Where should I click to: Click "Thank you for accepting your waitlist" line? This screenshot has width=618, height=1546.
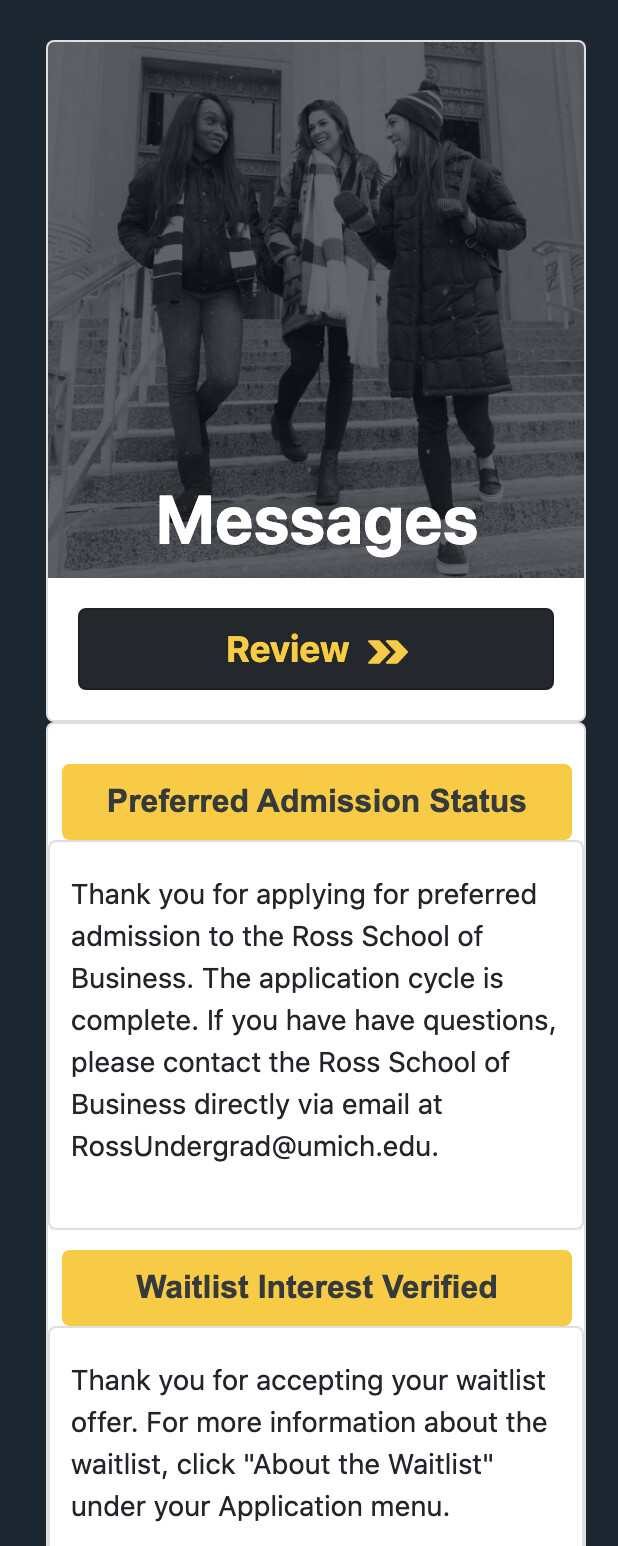(x=308, y=1381)
